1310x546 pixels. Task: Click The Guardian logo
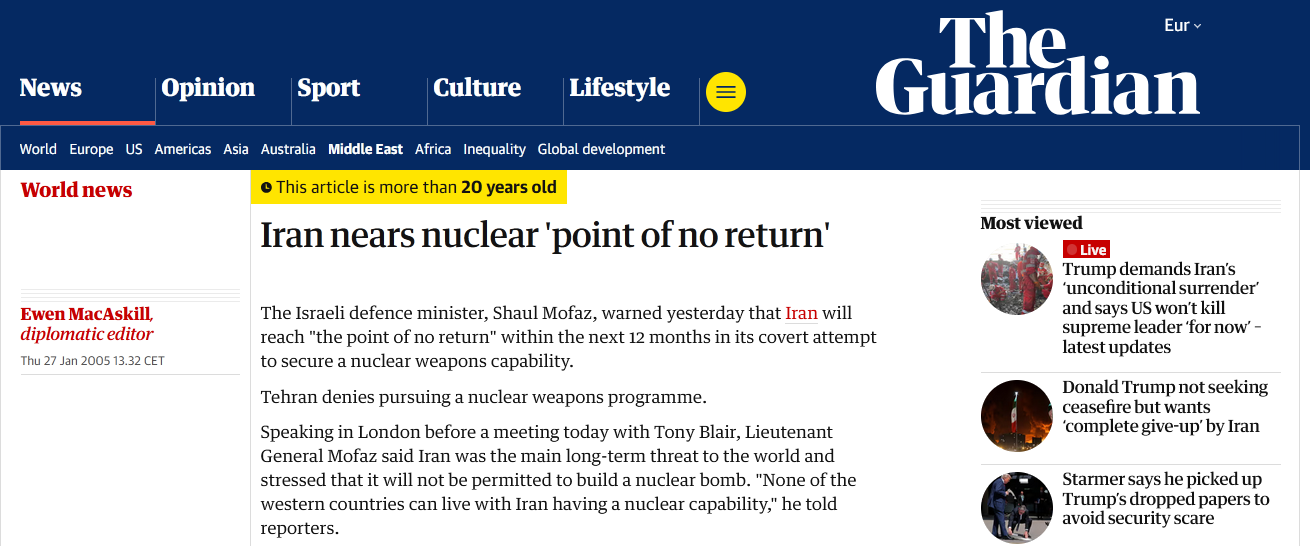coord(1037,65)
